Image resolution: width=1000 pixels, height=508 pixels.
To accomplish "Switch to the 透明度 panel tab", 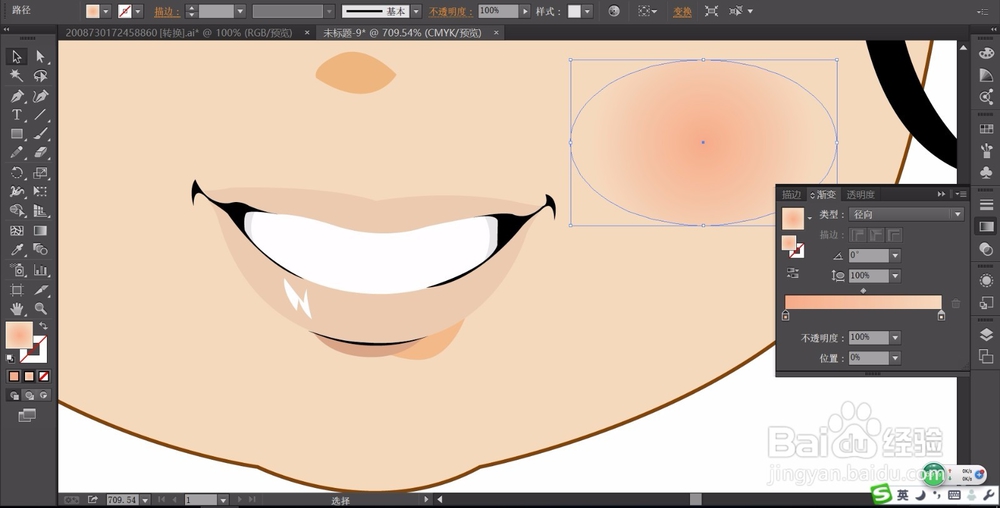I will pyautogui.click(x=860, y=194).
